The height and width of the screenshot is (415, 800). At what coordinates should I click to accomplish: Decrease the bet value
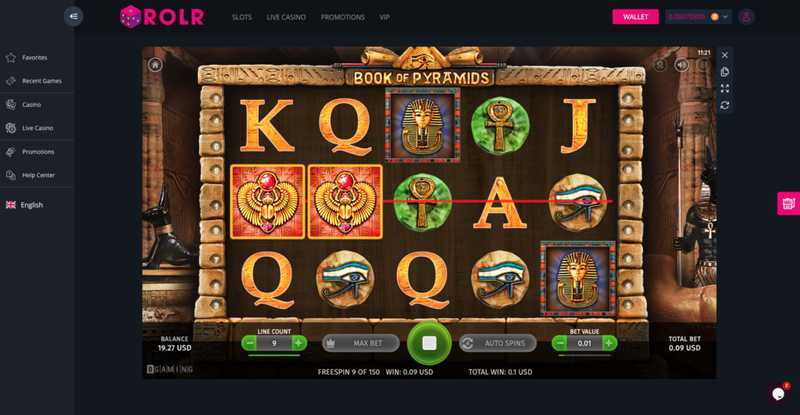pyautogui.click(x=560, y=343)
